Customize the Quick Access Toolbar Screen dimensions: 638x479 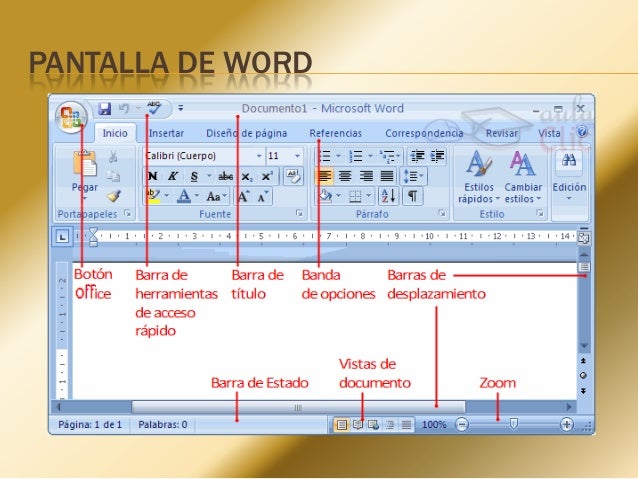pos(180,108)
